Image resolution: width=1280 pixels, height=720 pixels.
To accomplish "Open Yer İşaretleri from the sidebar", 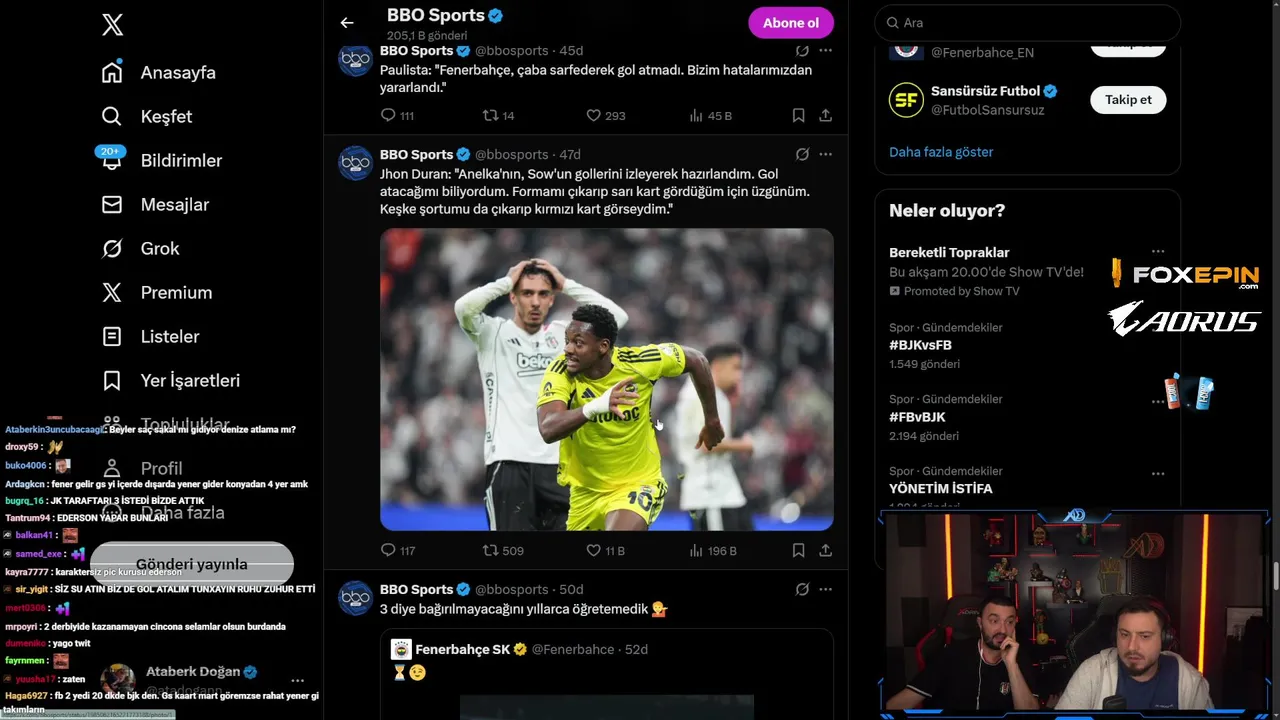I will [x=171, y=380].
